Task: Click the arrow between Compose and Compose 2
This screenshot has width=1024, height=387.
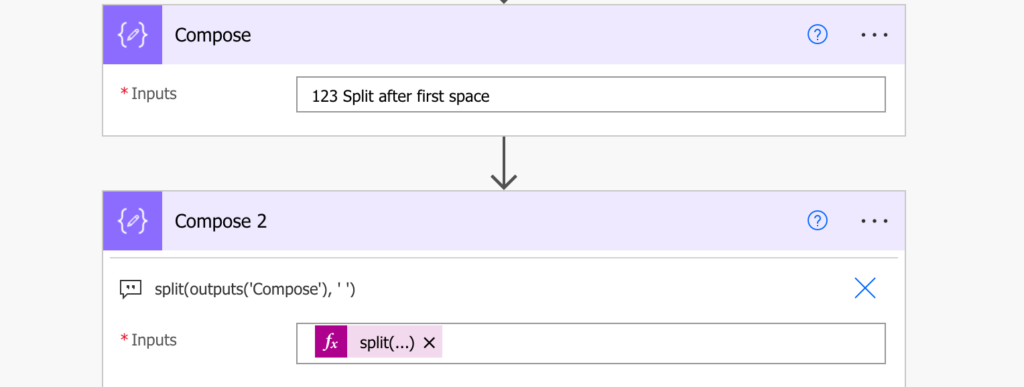Action: (504, 163)
